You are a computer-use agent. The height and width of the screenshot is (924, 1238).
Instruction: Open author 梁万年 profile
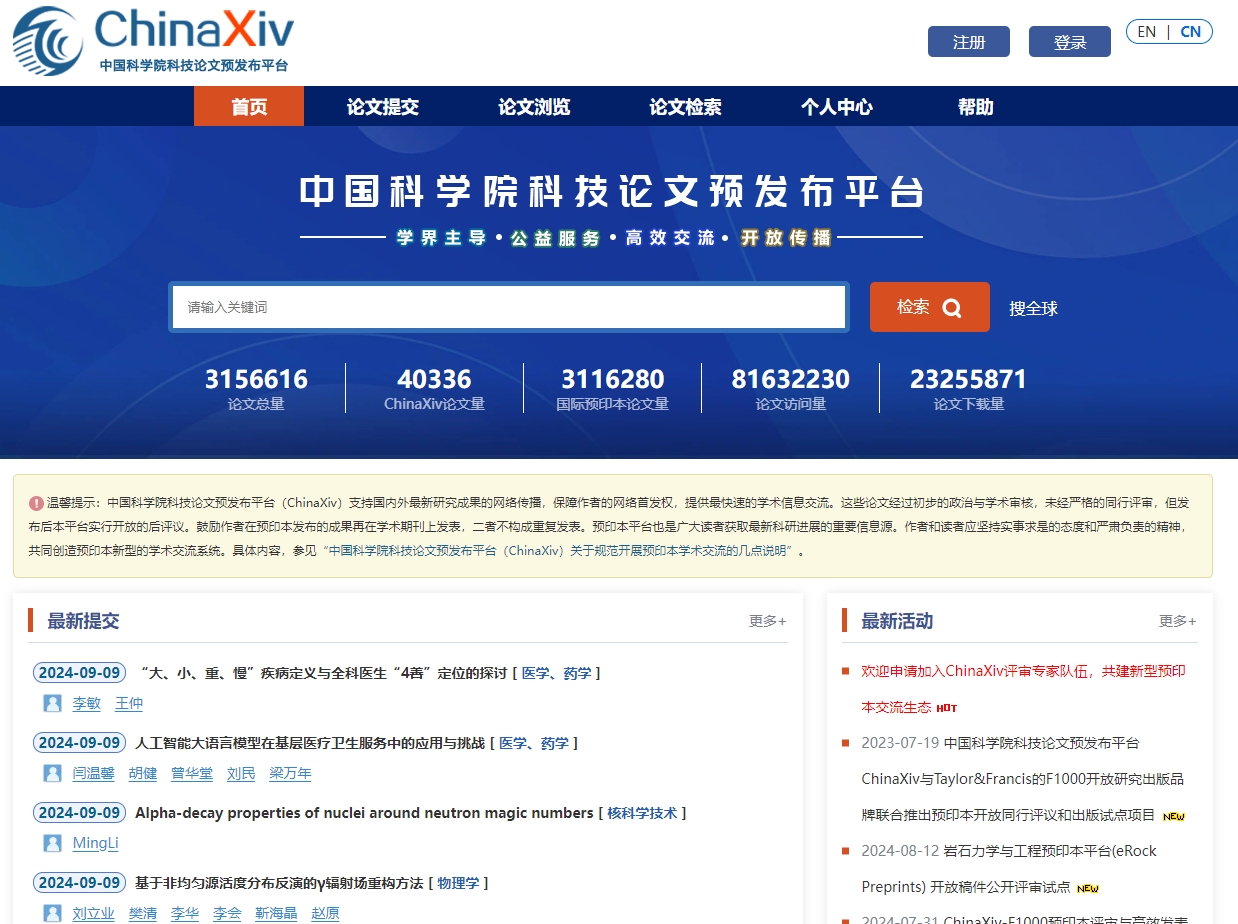pyautogui.click(x=290, y=774)
